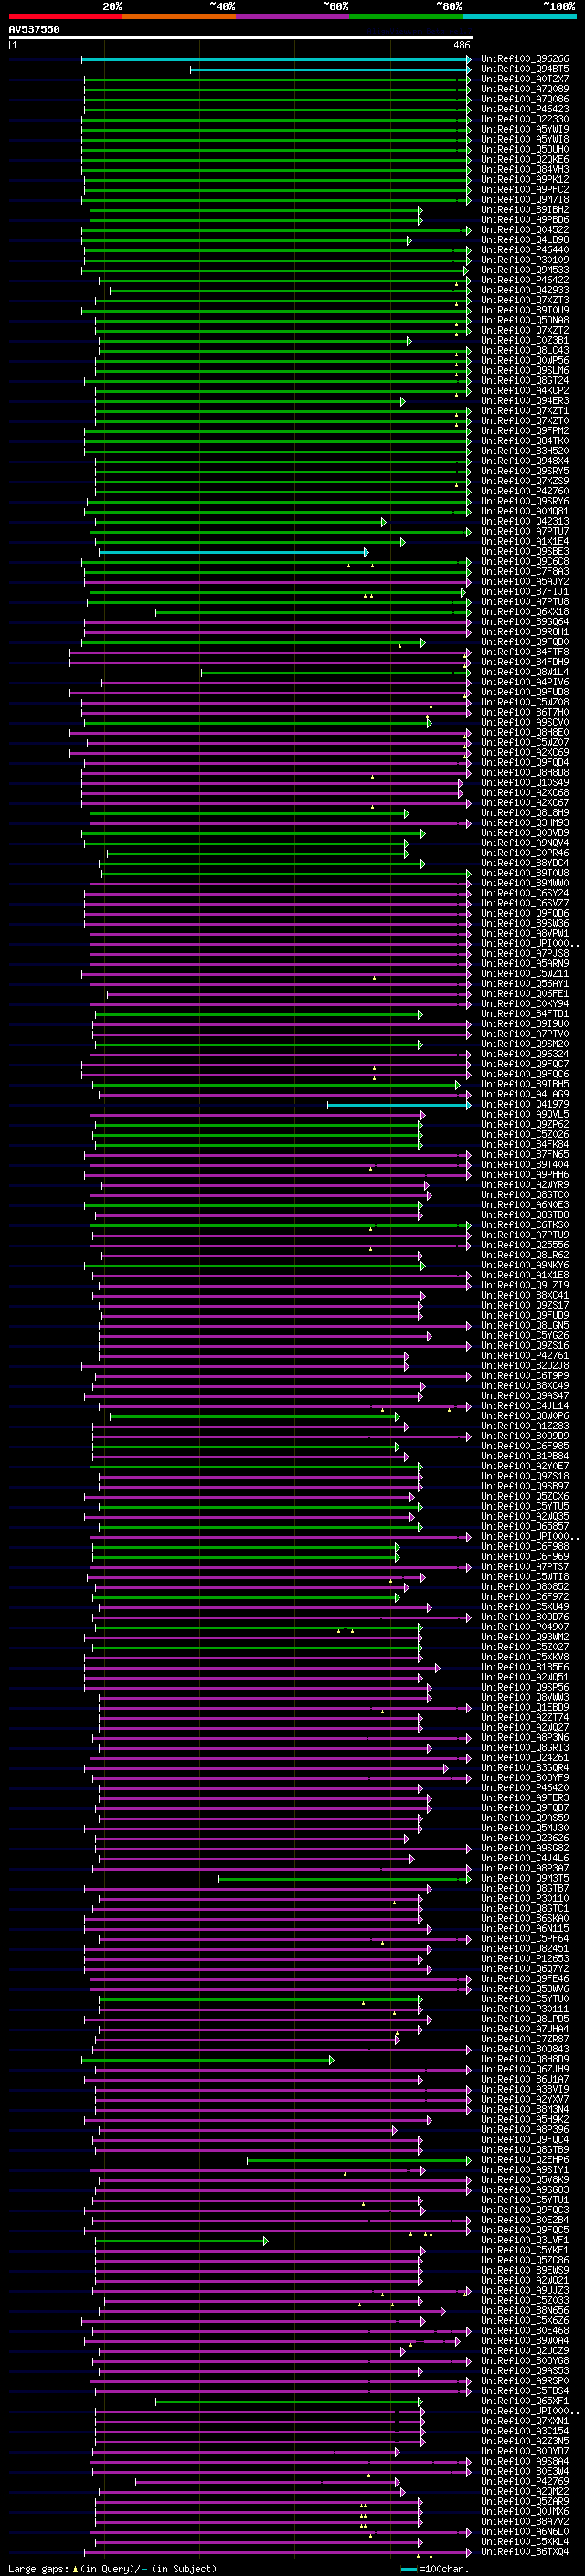The height and width of the screenshot is (2576, 585).
Task: Follow the UniRef100_Q9LZI9 link
Action: (525, 1285)
